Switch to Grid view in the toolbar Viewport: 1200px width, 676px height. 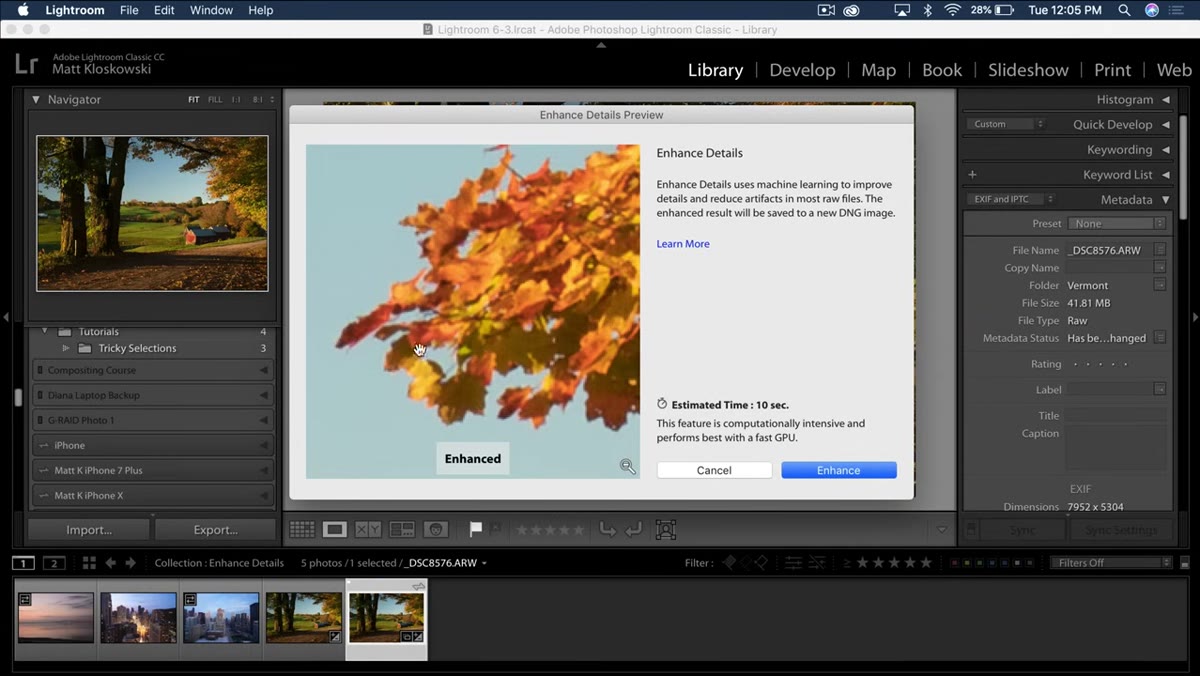point(302,530)
